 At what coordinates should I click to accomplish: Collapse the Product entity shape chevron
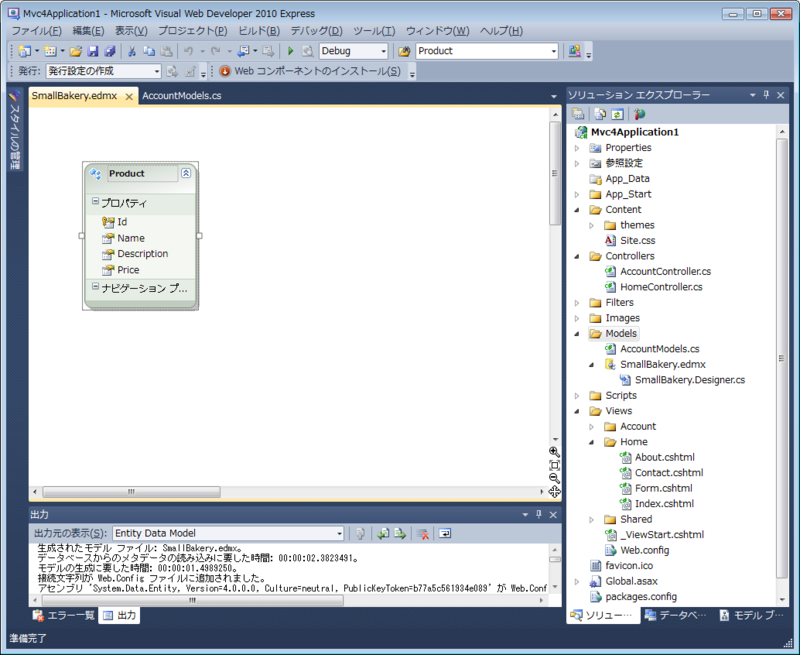[x=186, y=173]
